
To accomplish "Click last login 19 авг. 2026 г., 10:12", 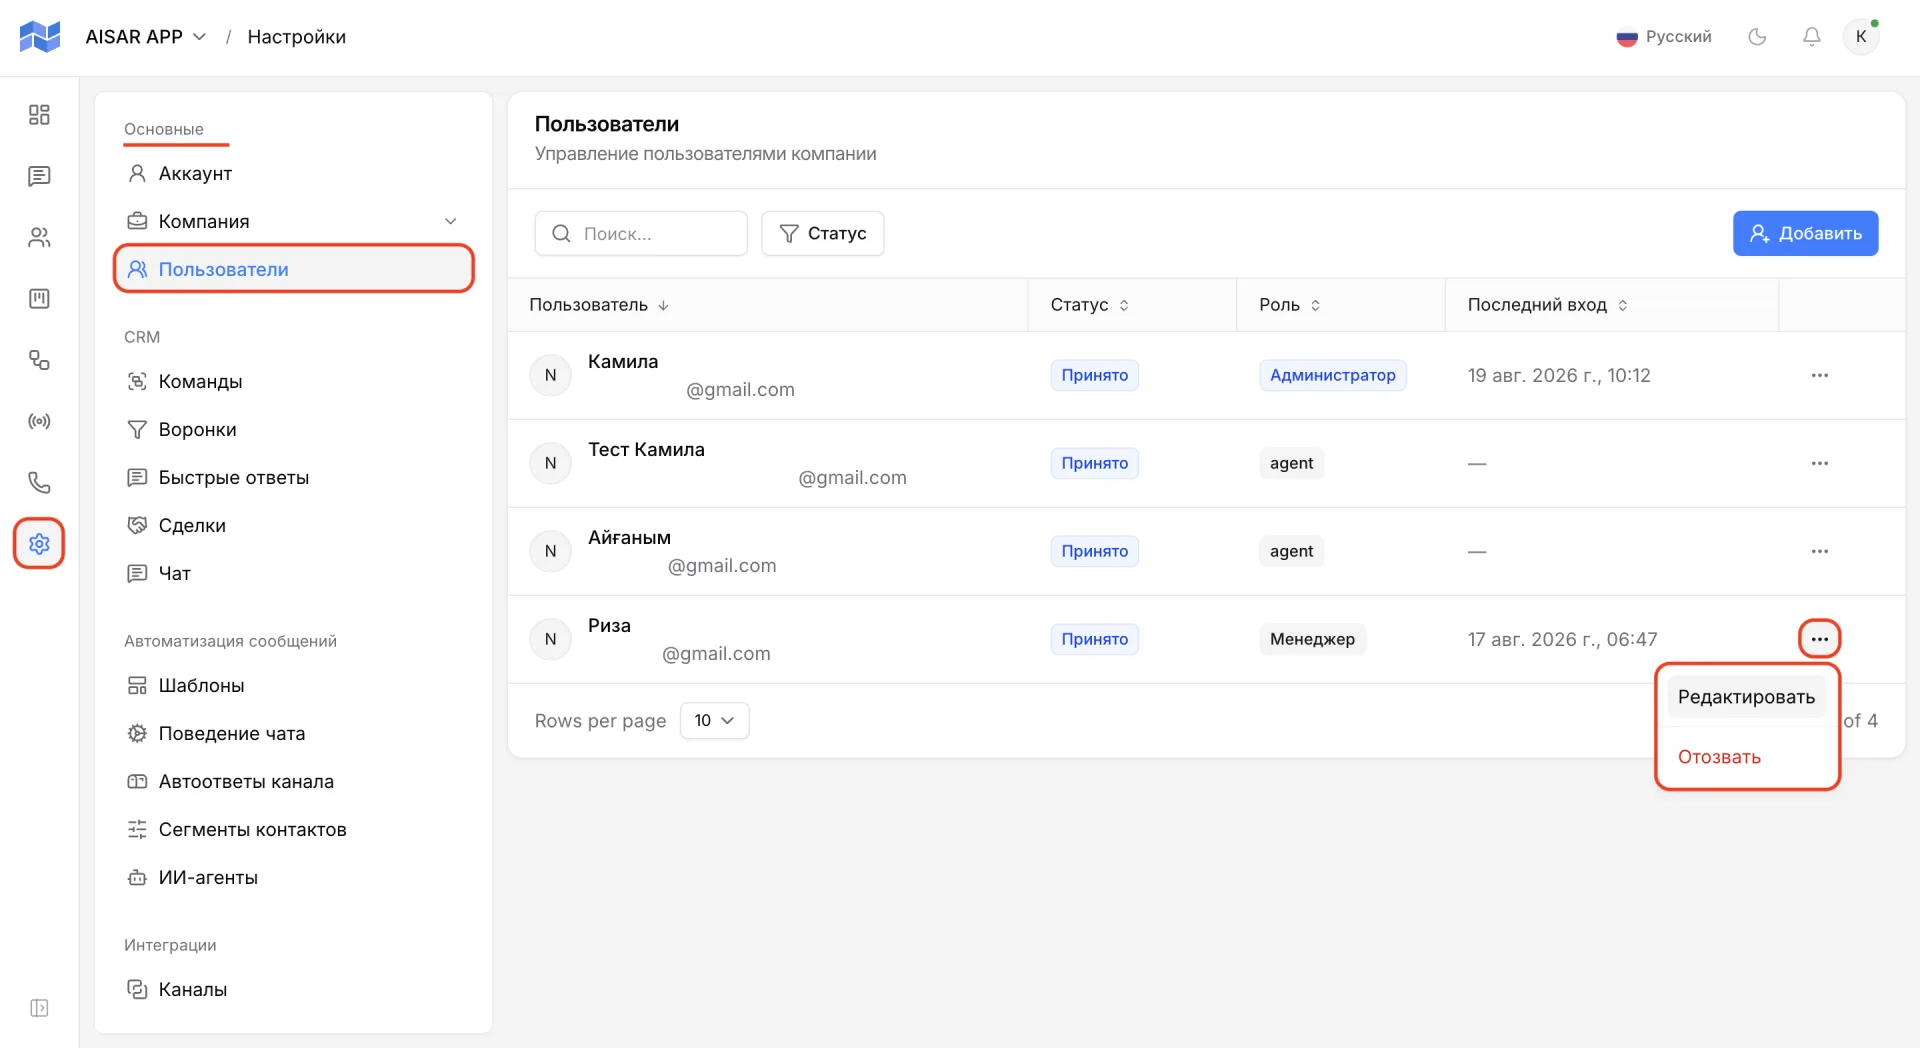I will tap(1559, 375).
